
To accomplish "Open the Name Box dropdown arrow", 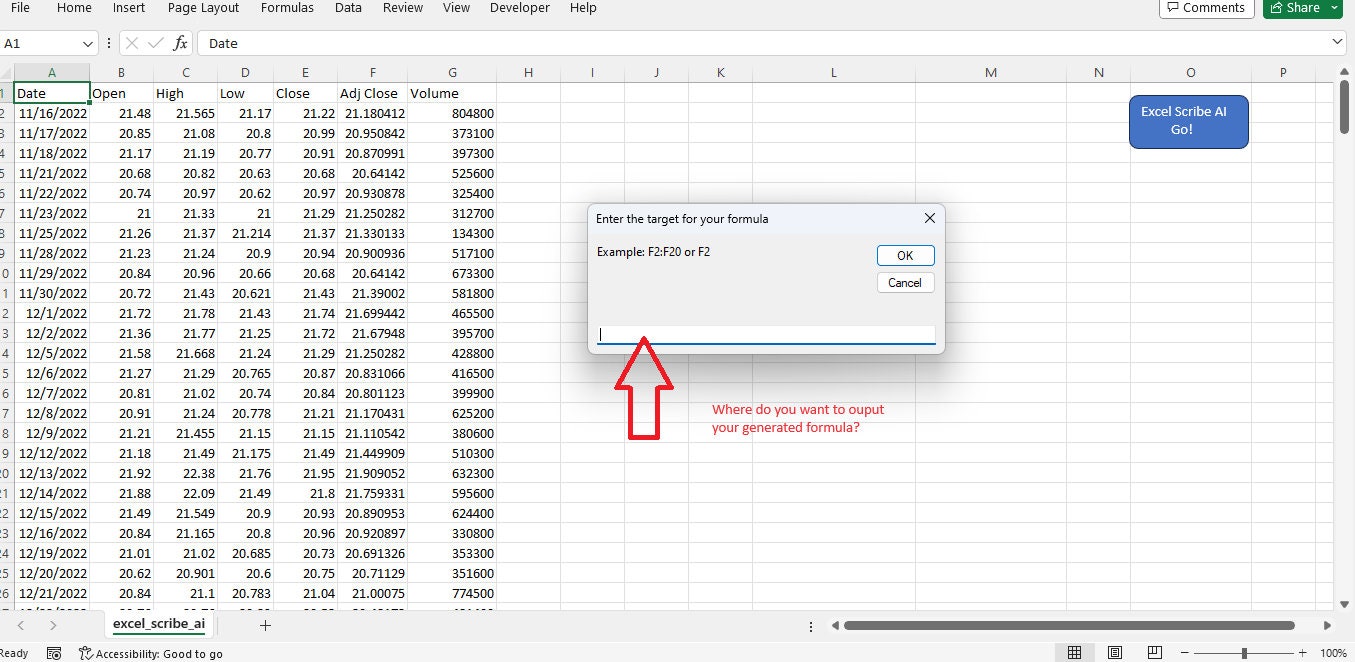I will [x=88, y=43].
